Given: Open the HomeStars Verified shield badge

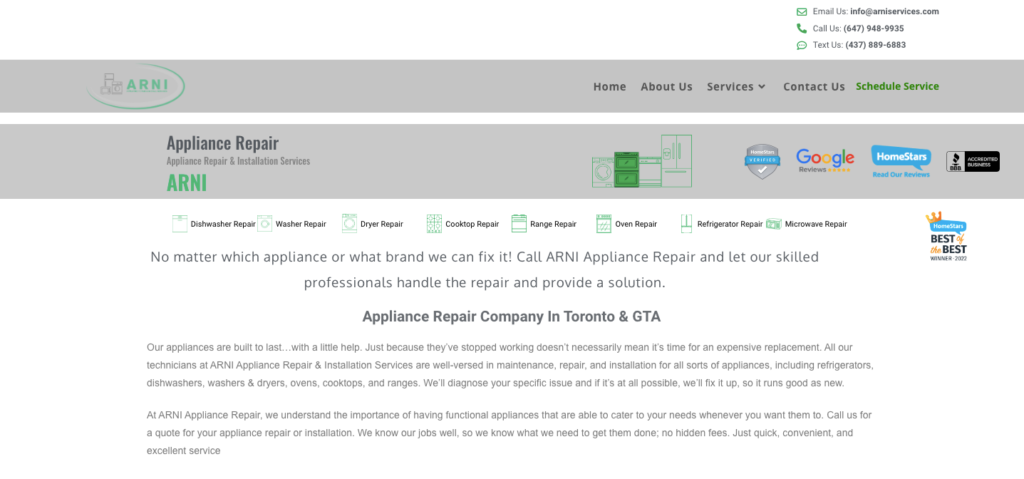Looking at the screenshot, I should tap(762, 161).
